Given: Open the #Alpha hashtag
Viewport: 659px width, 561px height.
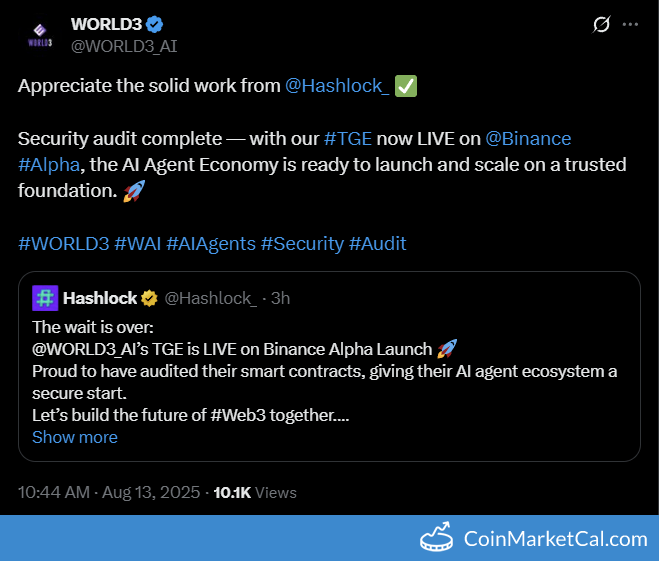Looking at the screenshot, I should pos(48,164).
